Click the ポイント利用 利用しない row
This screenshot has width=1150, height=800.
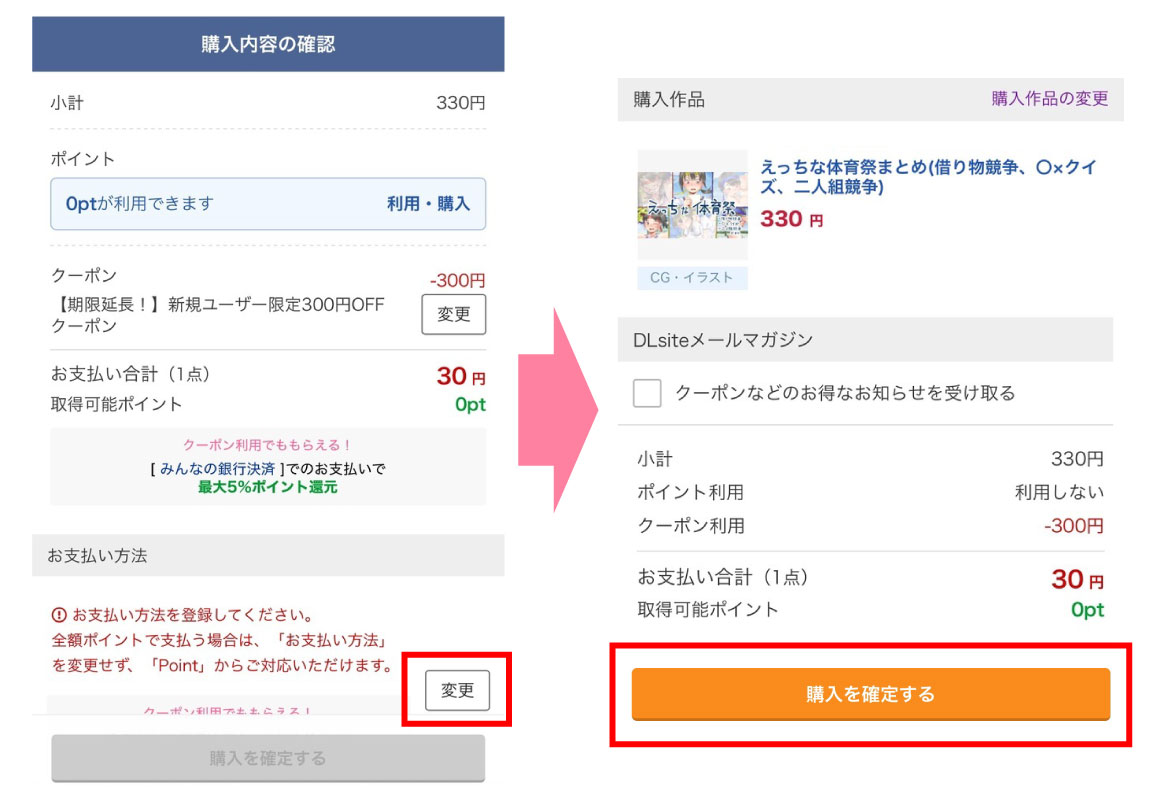(x=870, y=492)
